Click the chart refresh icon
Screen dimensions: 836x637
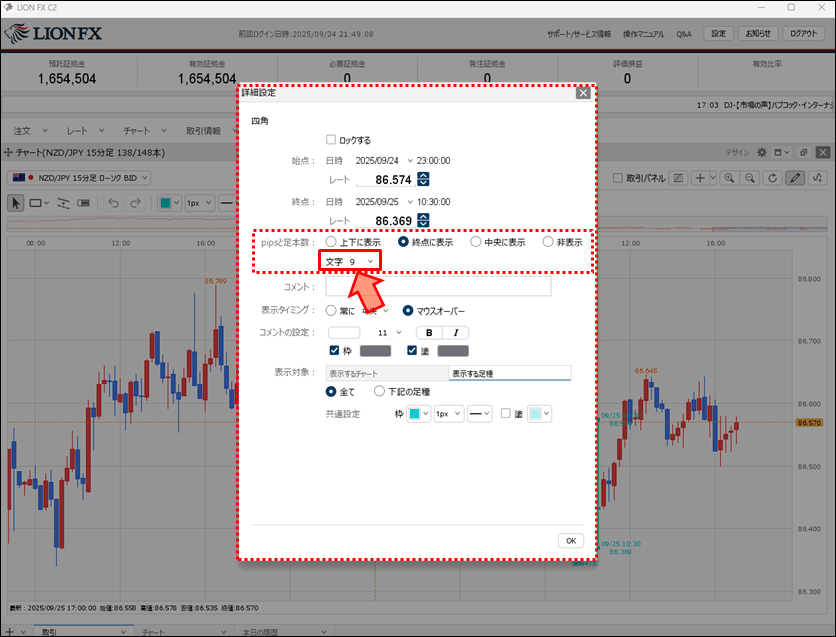point(772,178)
